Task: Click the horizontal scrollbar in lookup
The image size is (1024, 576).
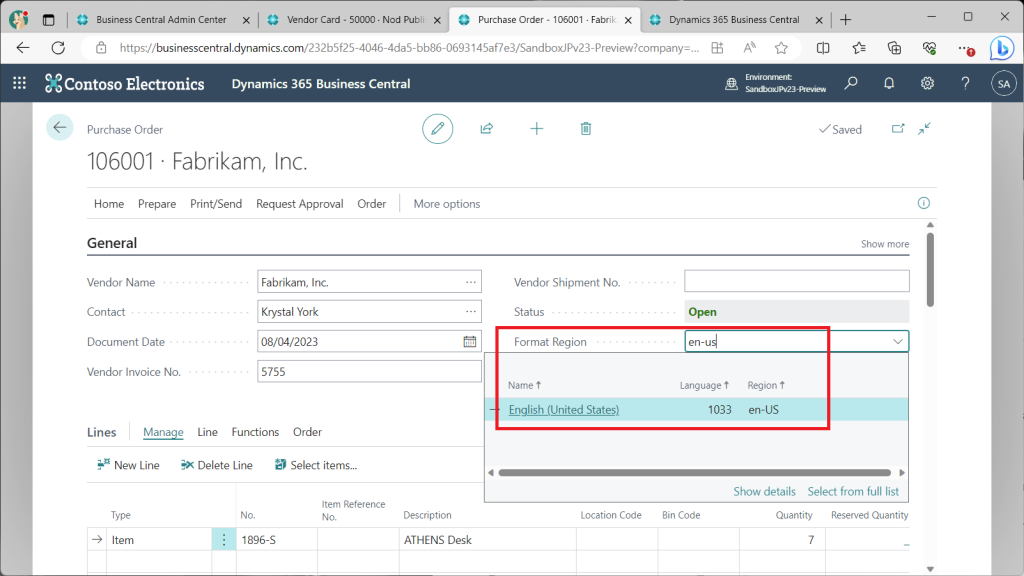Action: [694, 472]
